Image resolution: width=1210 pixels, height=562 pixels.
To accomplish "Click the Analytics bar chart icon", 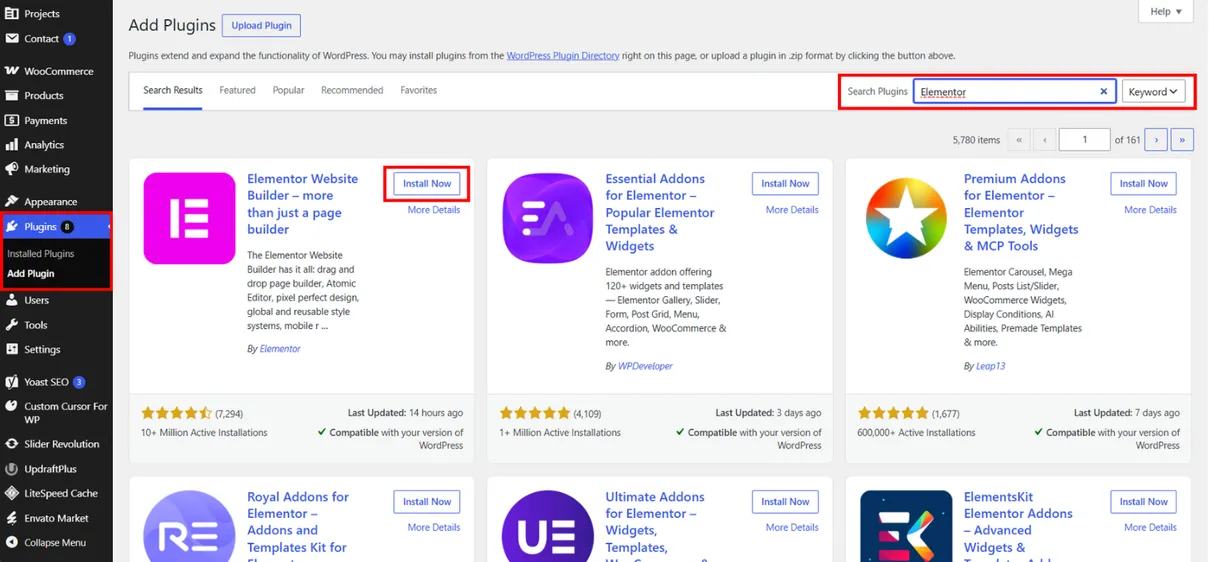I will (x=12, y=145).
